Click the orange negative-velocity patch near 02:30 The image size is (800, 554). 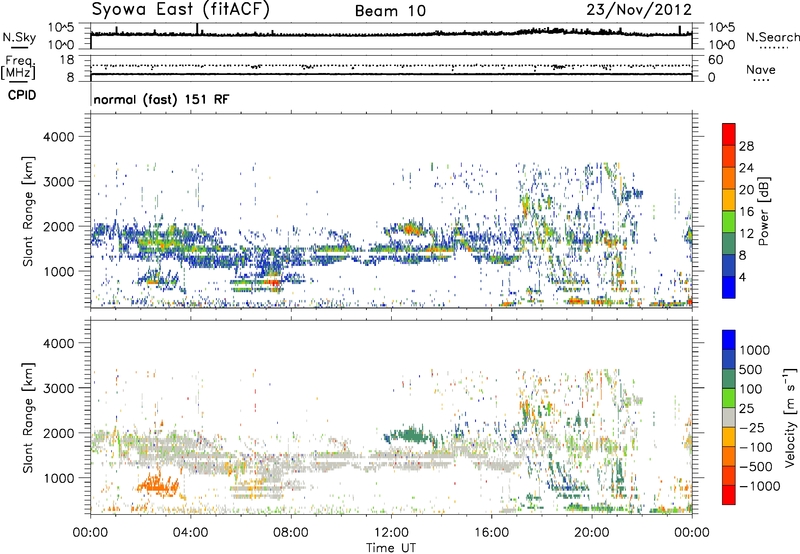(x=158, y=485)
